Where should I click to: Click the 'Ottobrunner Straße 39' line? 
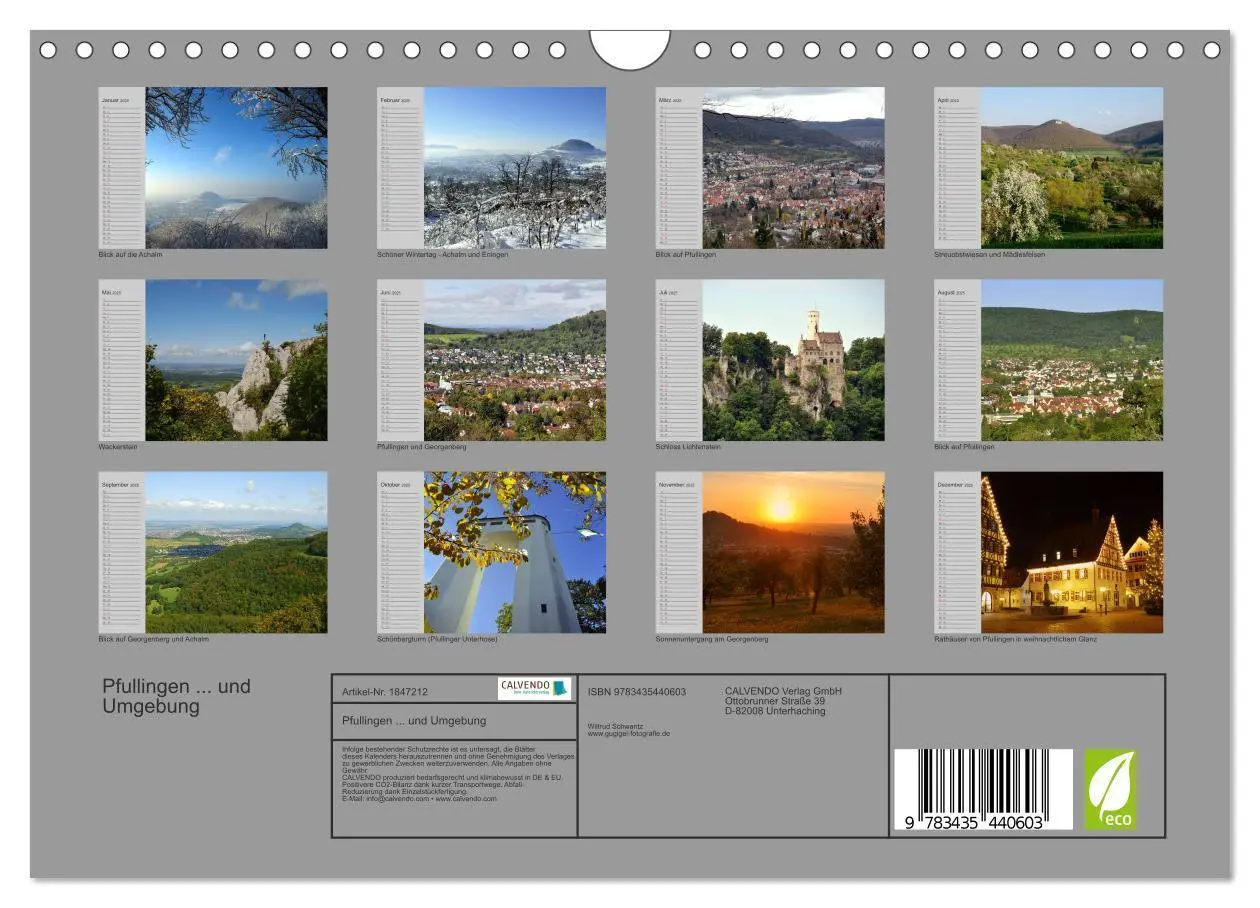click(x=775, y=701)
